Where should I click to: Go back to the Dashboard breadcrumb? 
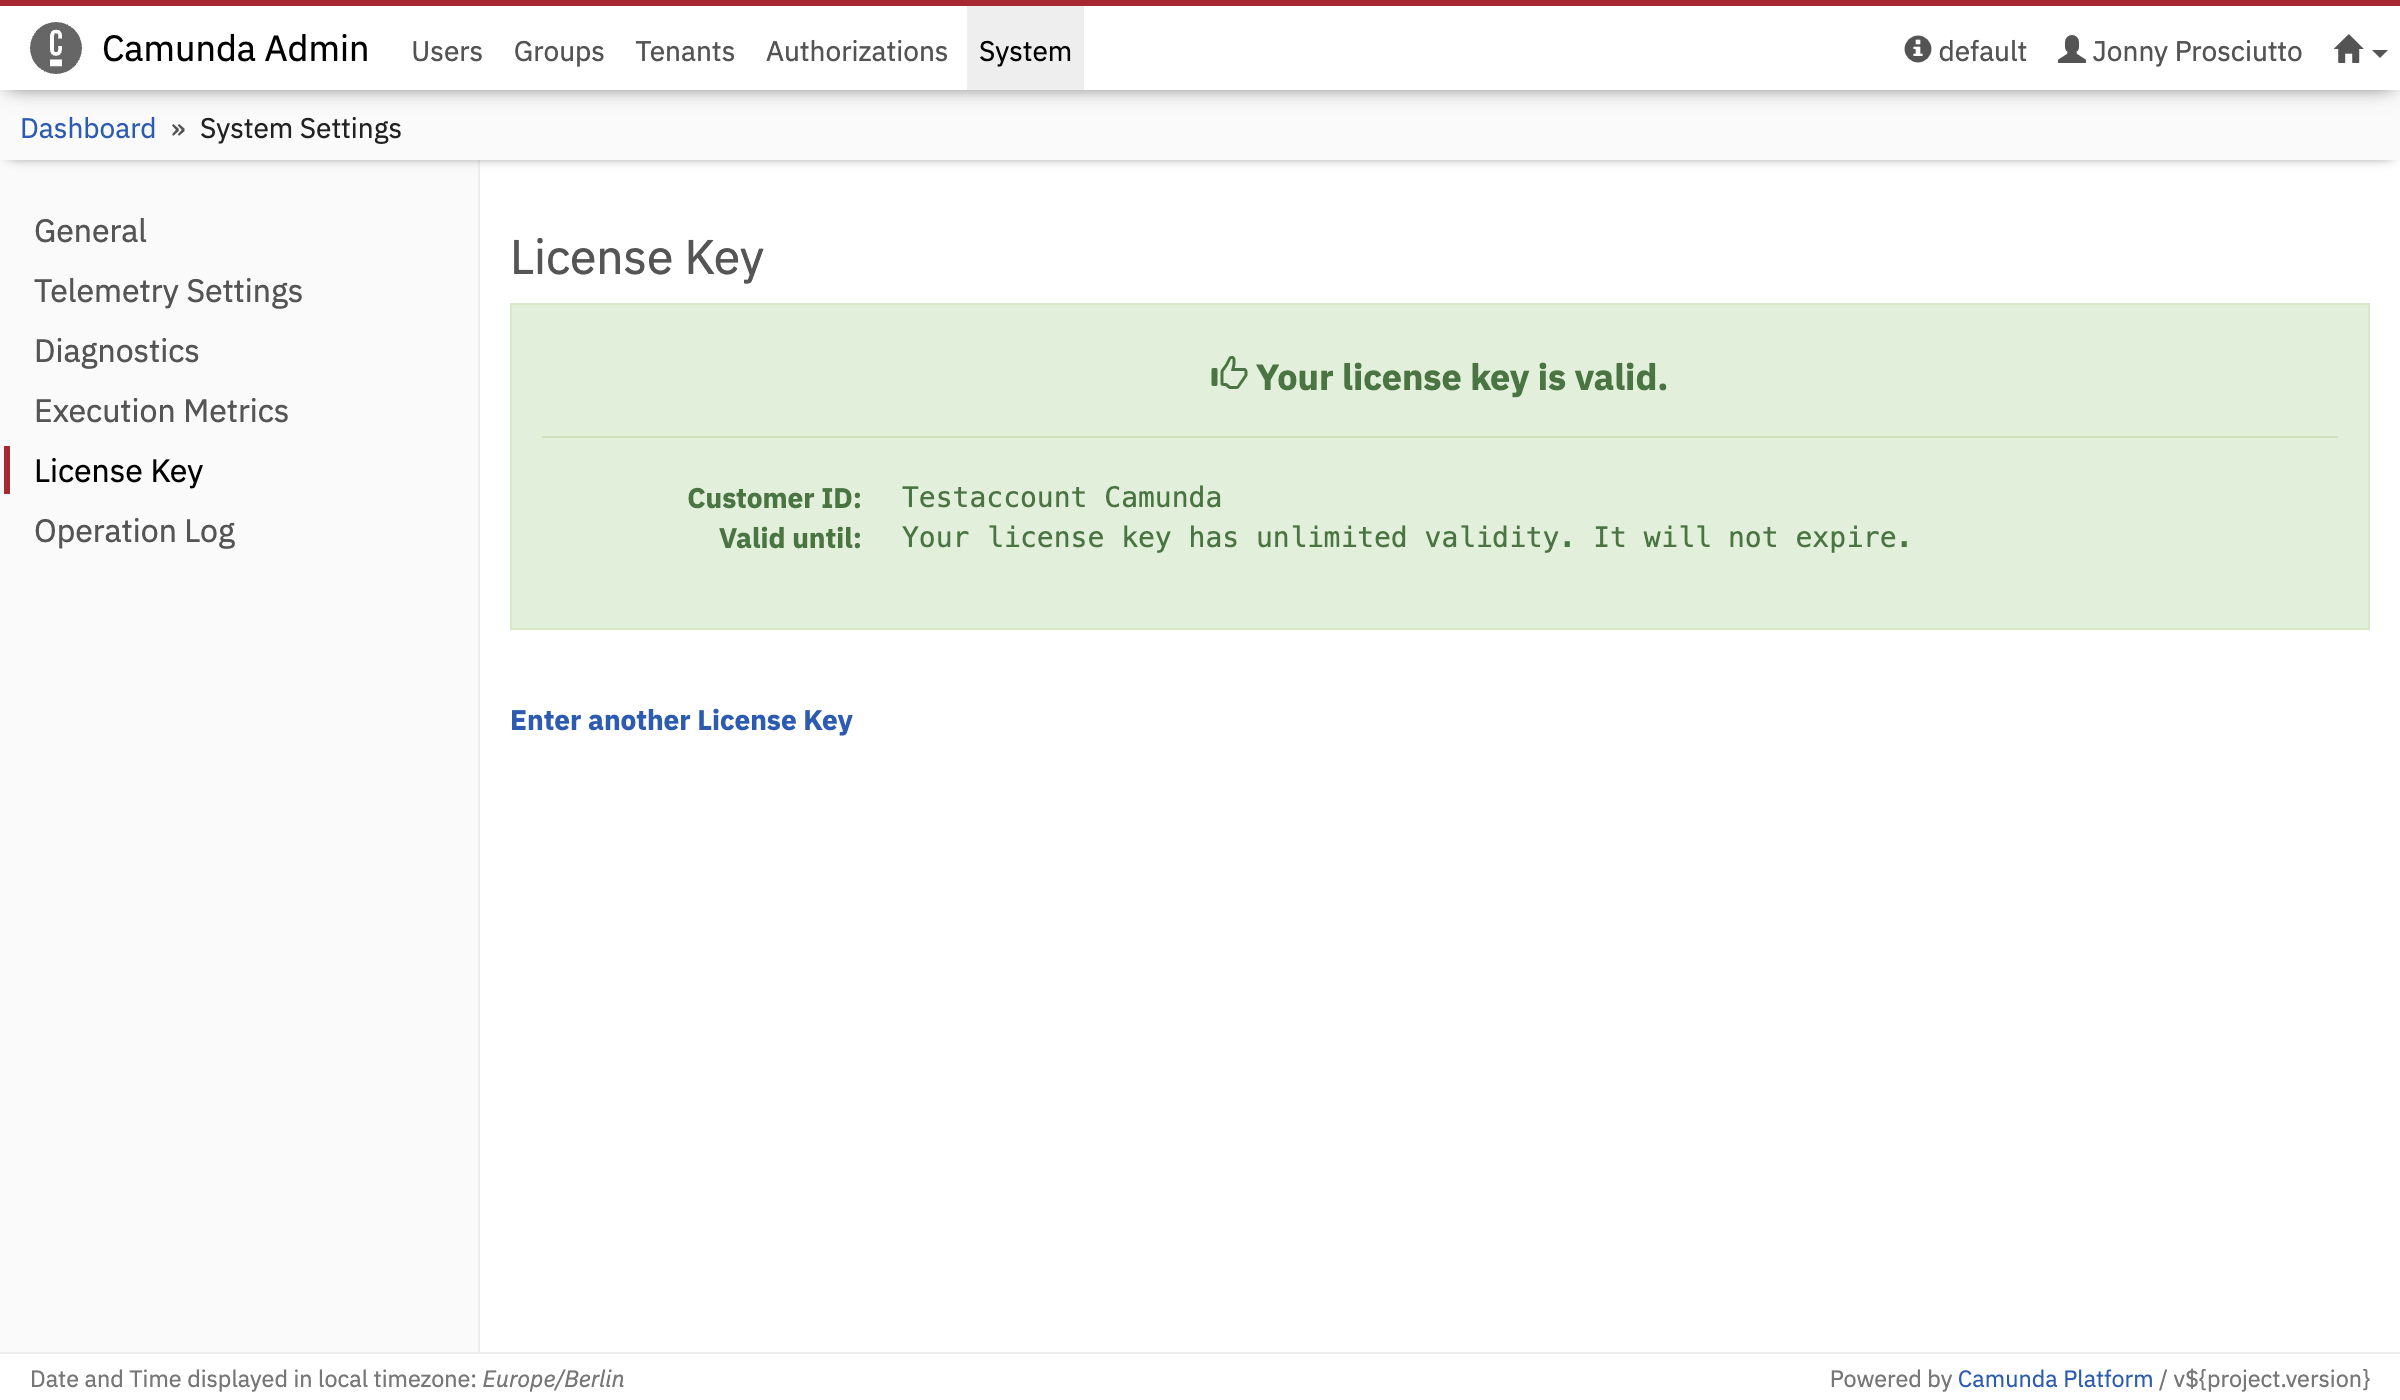[88, 129]
